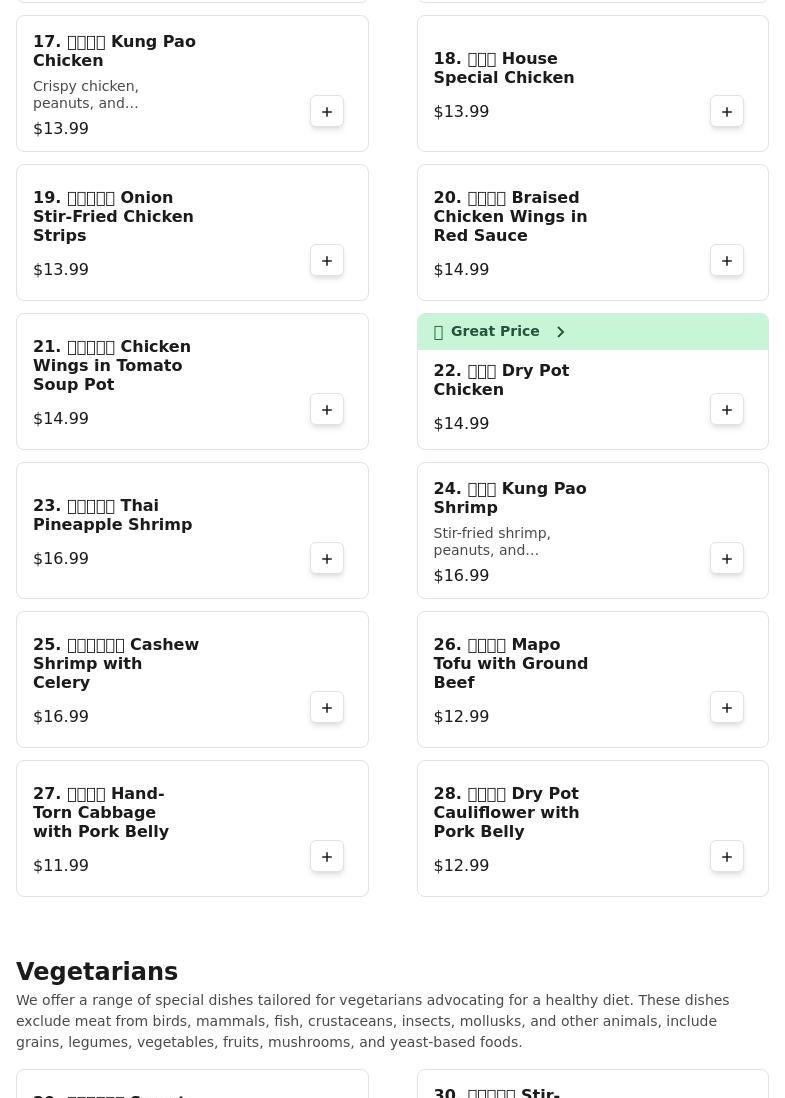Add Chicken Wings in Tomato Soup Pot
Screen dimensions: 785x1098
pos(327,410)
